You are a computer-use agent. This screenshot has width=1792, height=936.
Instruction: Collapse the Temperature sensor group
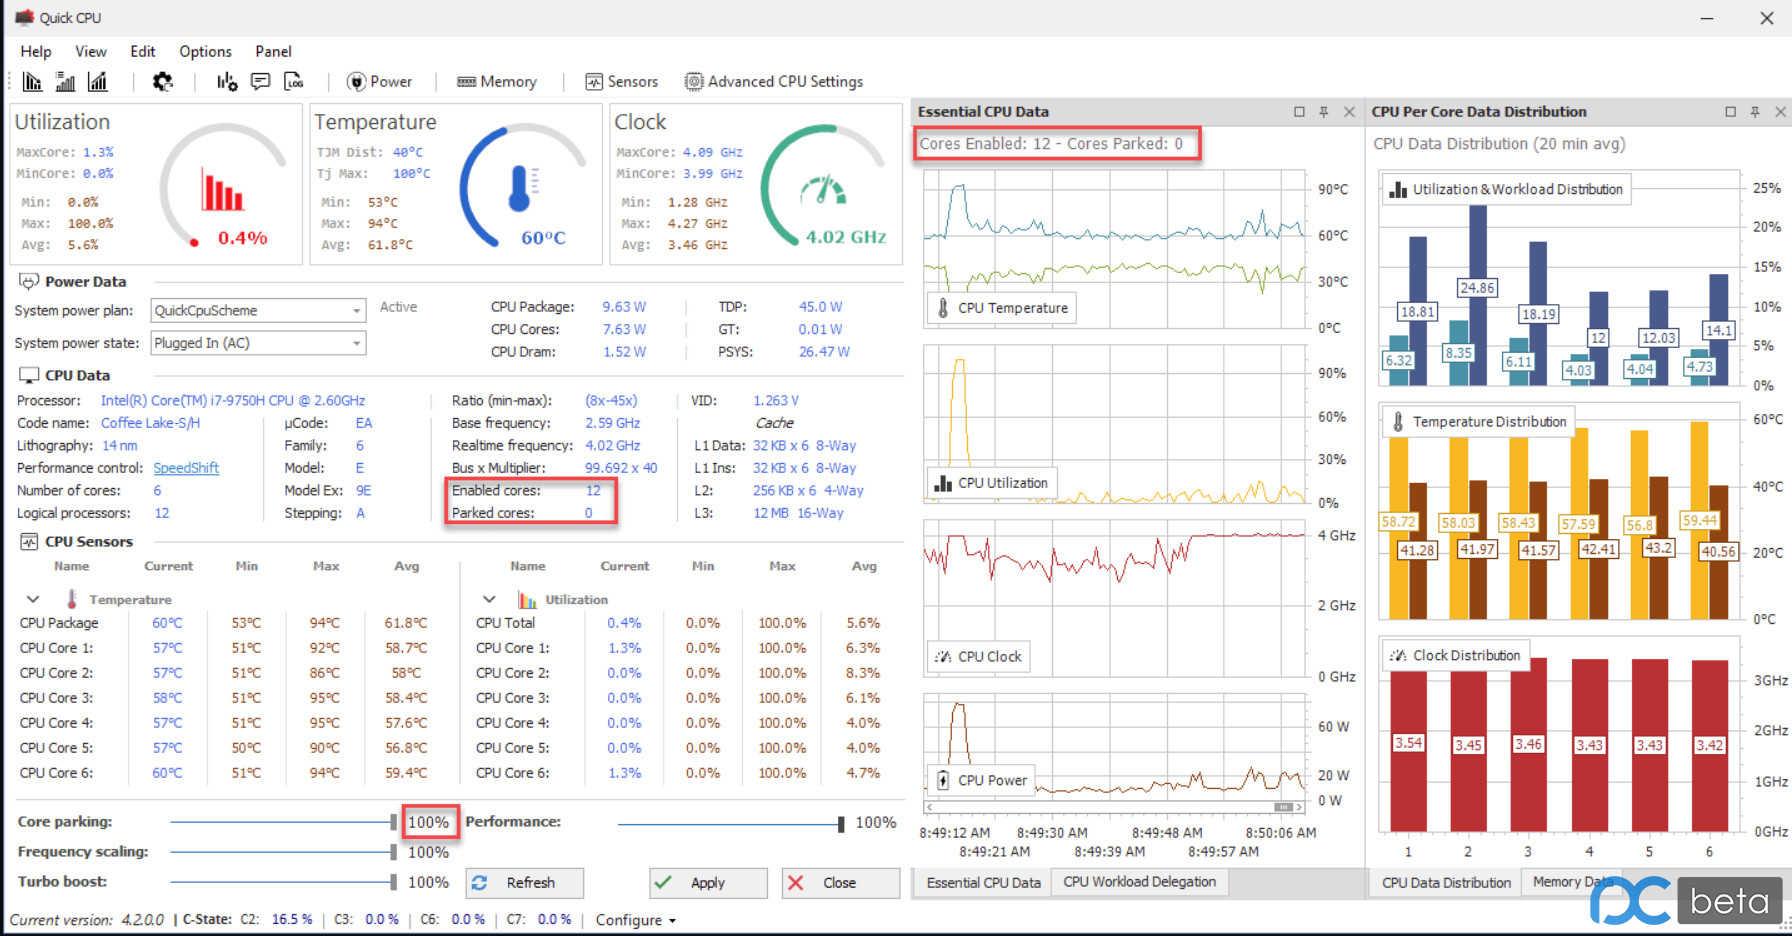[33, 599]
